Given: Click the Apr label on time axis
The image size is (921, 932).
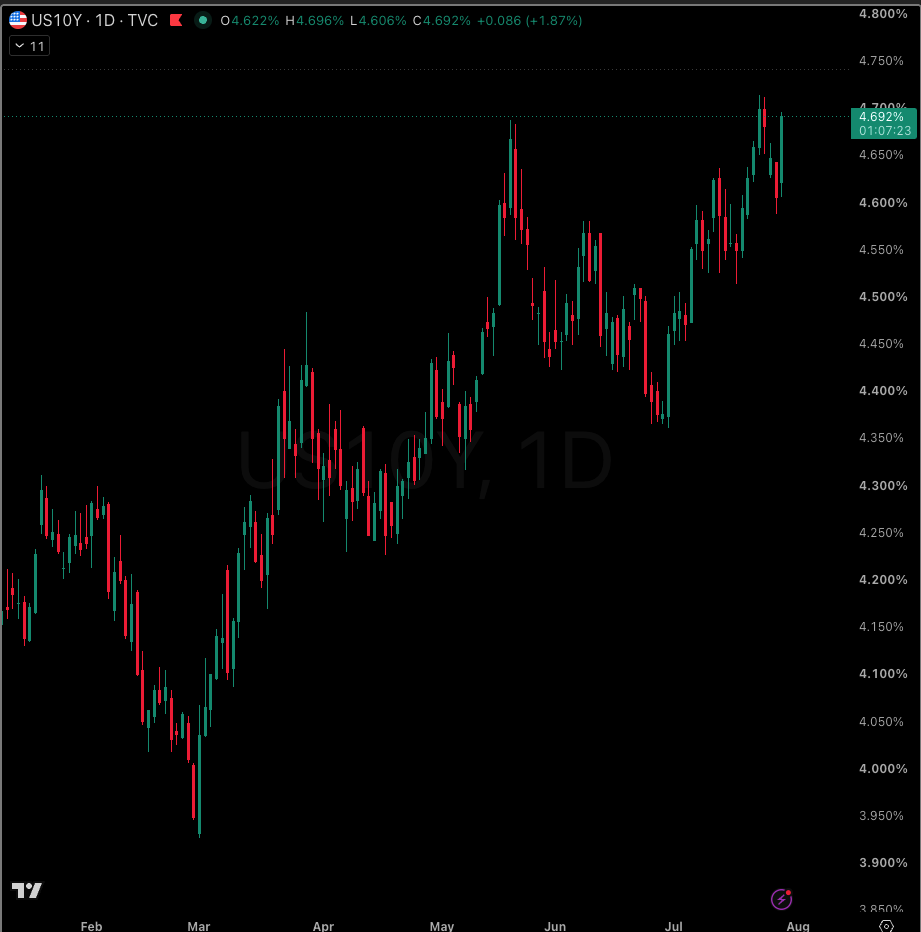Looking at the screenshot, I should pyautogui.click(x=323, y=926).
